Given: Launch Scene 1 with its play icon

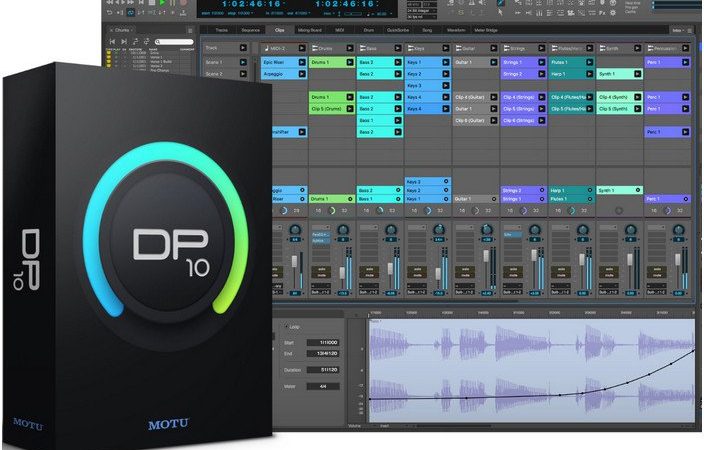Looking at the screenshot, I should [x=243, y=62].
